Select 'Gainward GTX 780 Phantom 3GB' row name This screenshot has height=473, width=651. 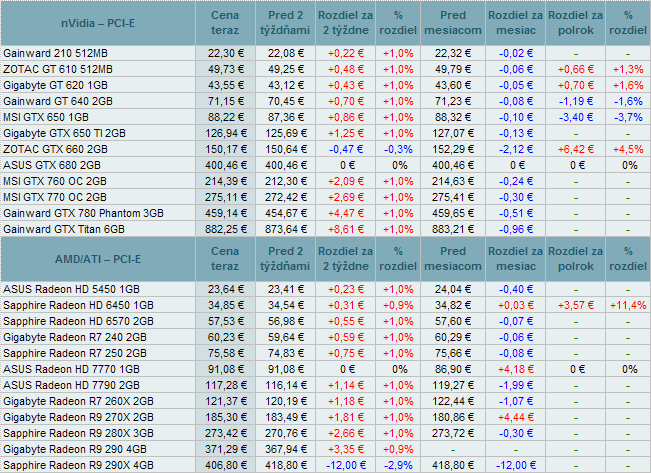pyautogui.click(x=83, y=213)
